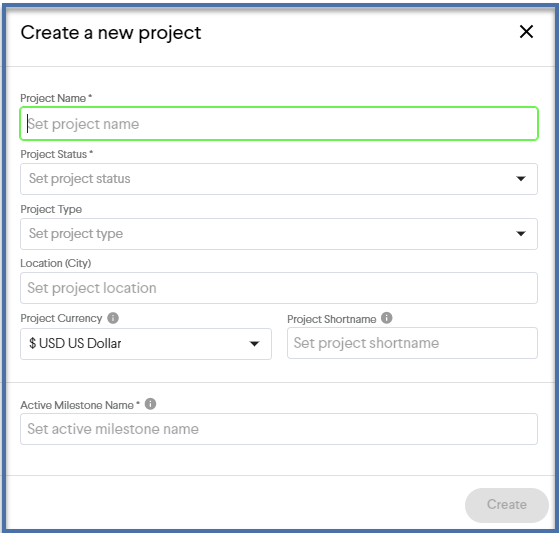559x533 pixels.
Task: Open the USD US Dollar currency selector
Action: click(146, 344)
